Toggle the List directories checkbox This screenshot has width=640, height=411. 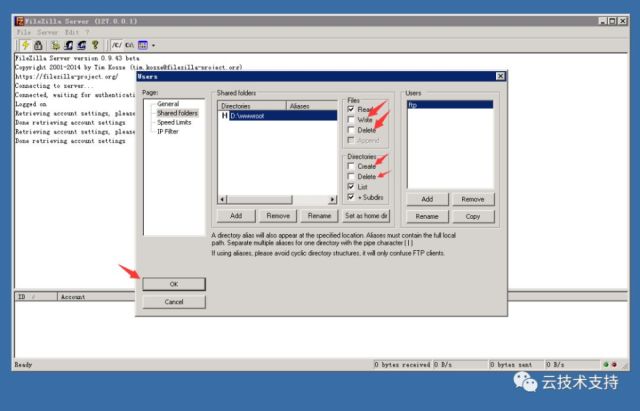pos(351,187)
